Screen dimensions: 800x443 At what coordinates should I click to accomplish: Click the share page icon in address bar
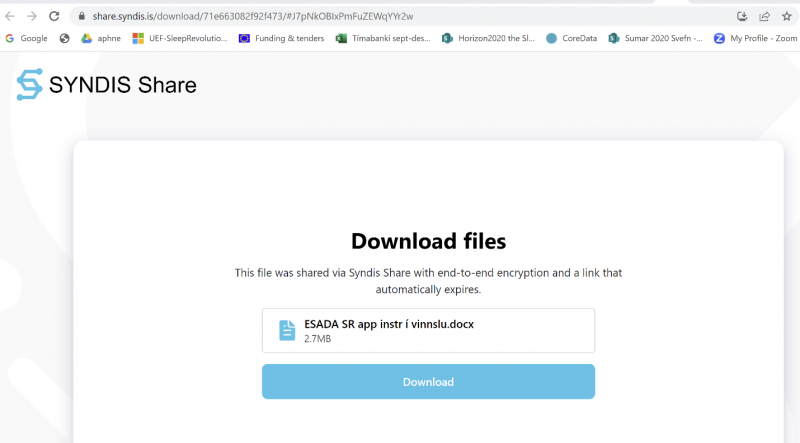[765, 16]
